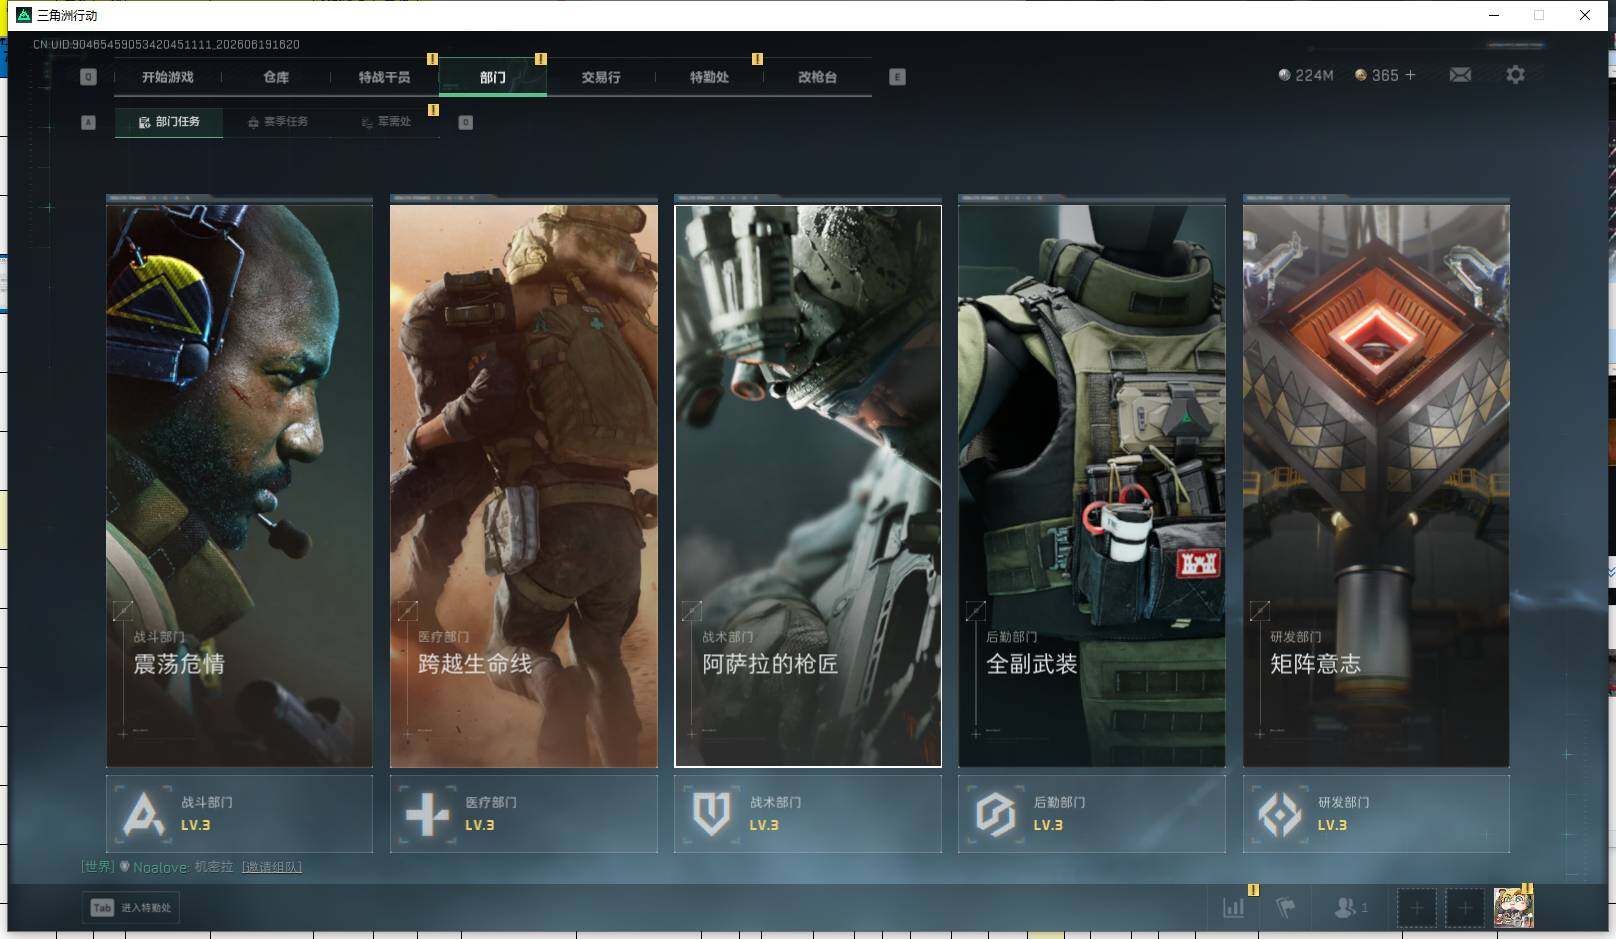The image size is (1616, 939).
Task: Open the 跨越生命线 medical department card
Action: pyautogui.click(x=524, y=486)
